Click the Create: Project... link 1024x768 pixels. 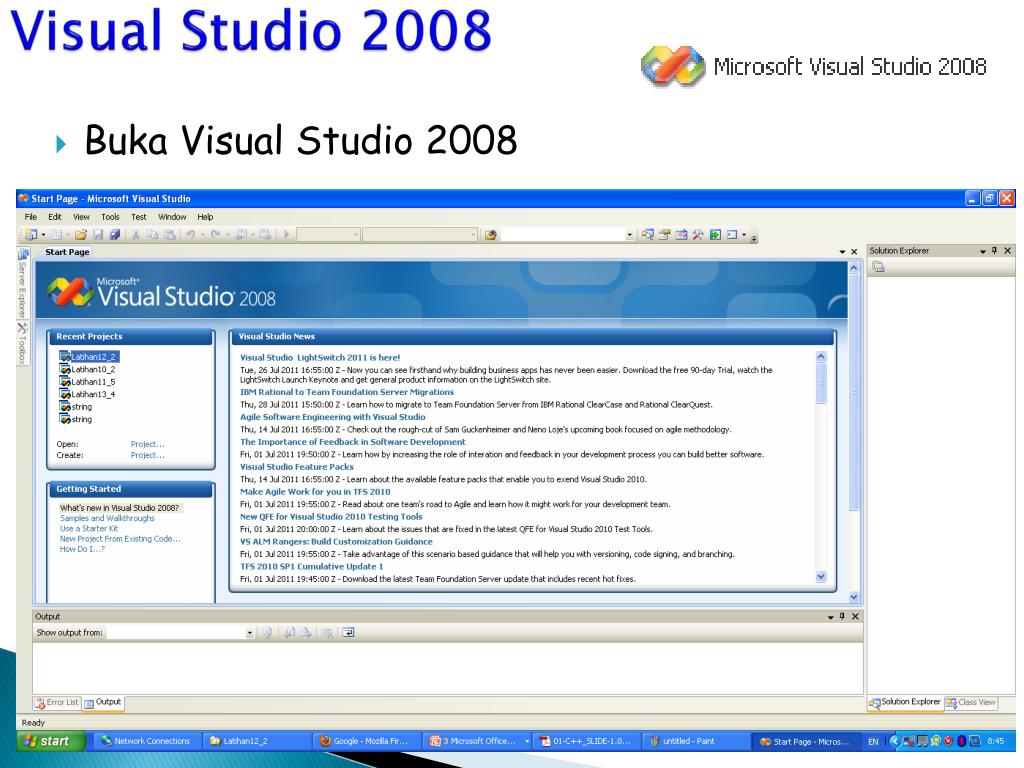coord(148,455)
